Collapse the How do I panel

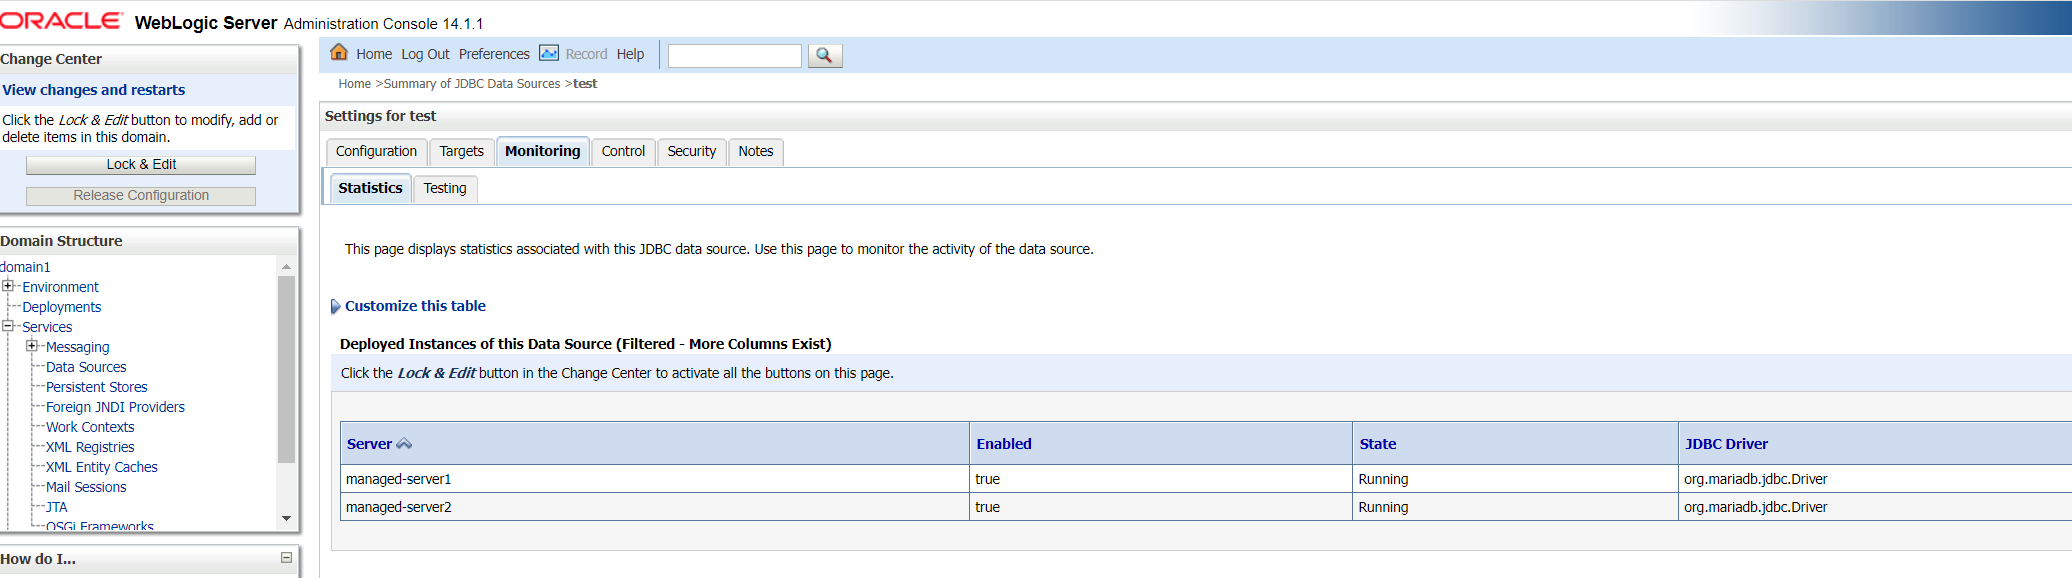click(286, 558)
